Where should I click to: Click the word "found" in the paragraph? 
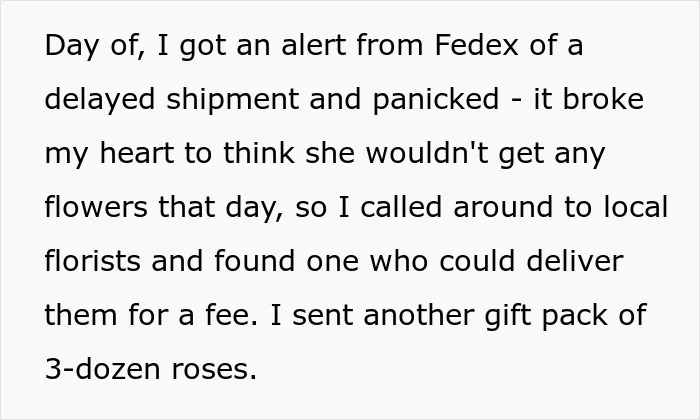254,261
